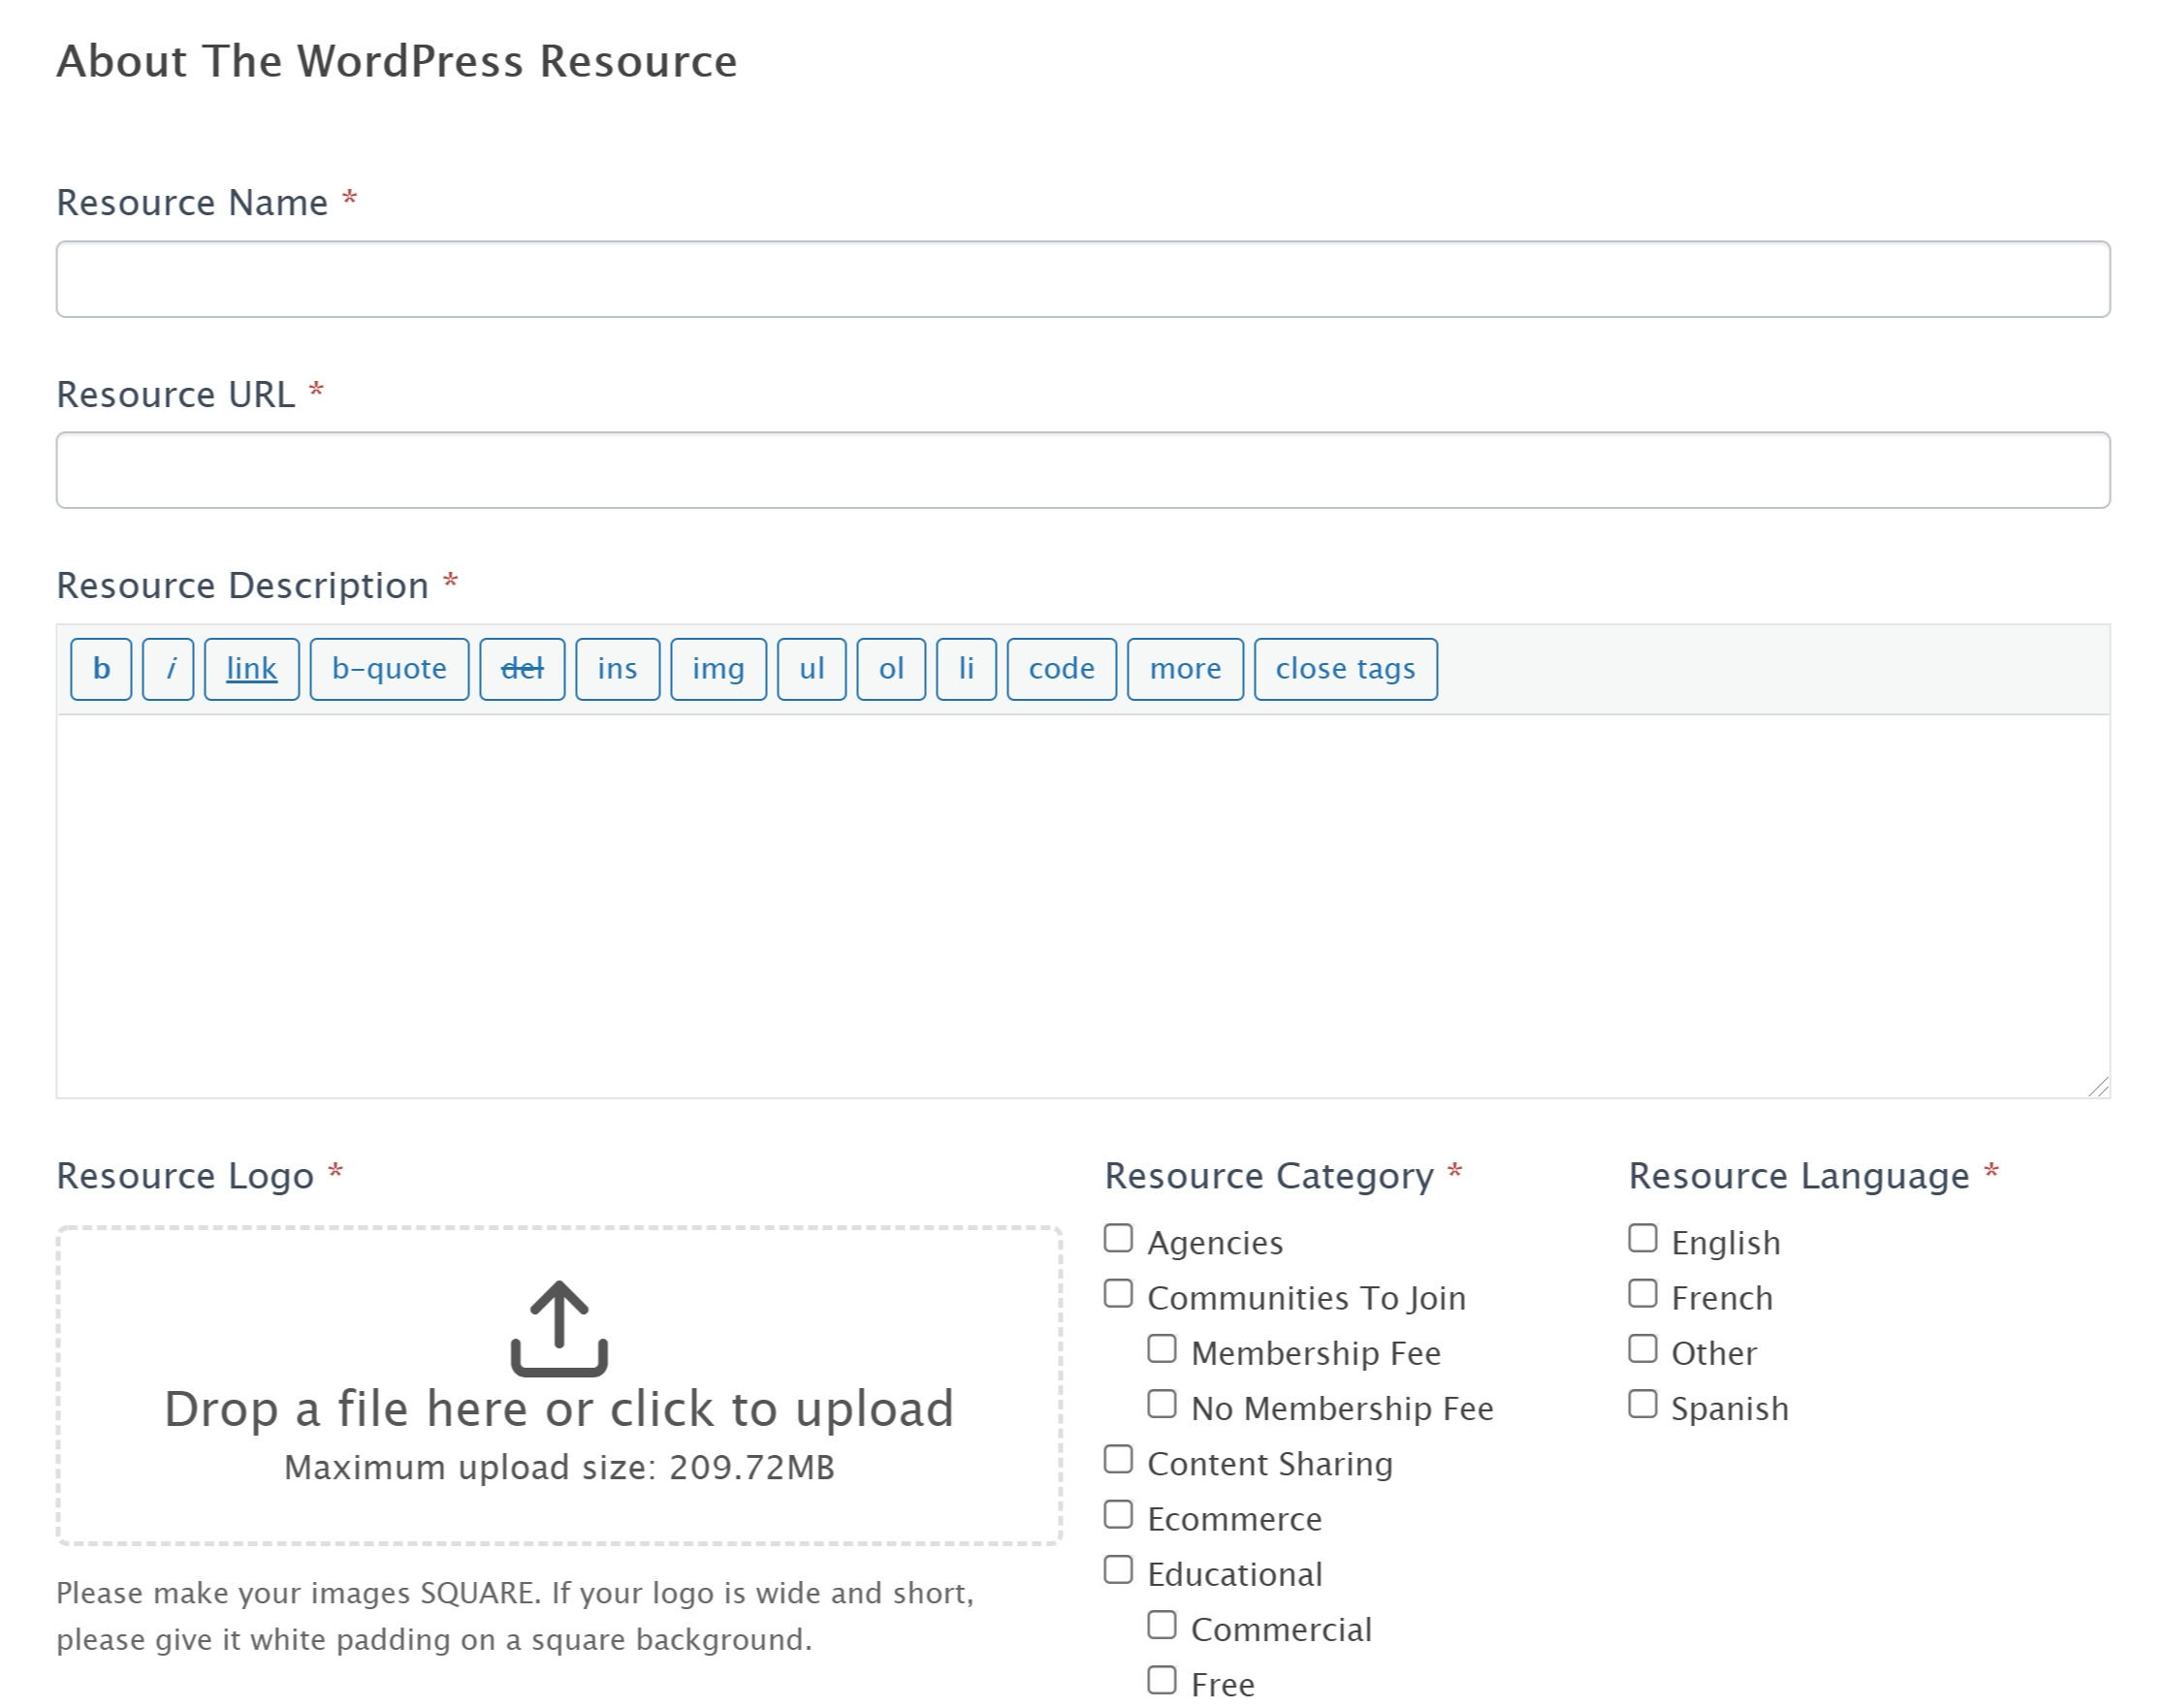The height and width of the screenshot is (1708, 2167).
Task: Insert a link using the editor toolbar
Action: tap(251, 669)
